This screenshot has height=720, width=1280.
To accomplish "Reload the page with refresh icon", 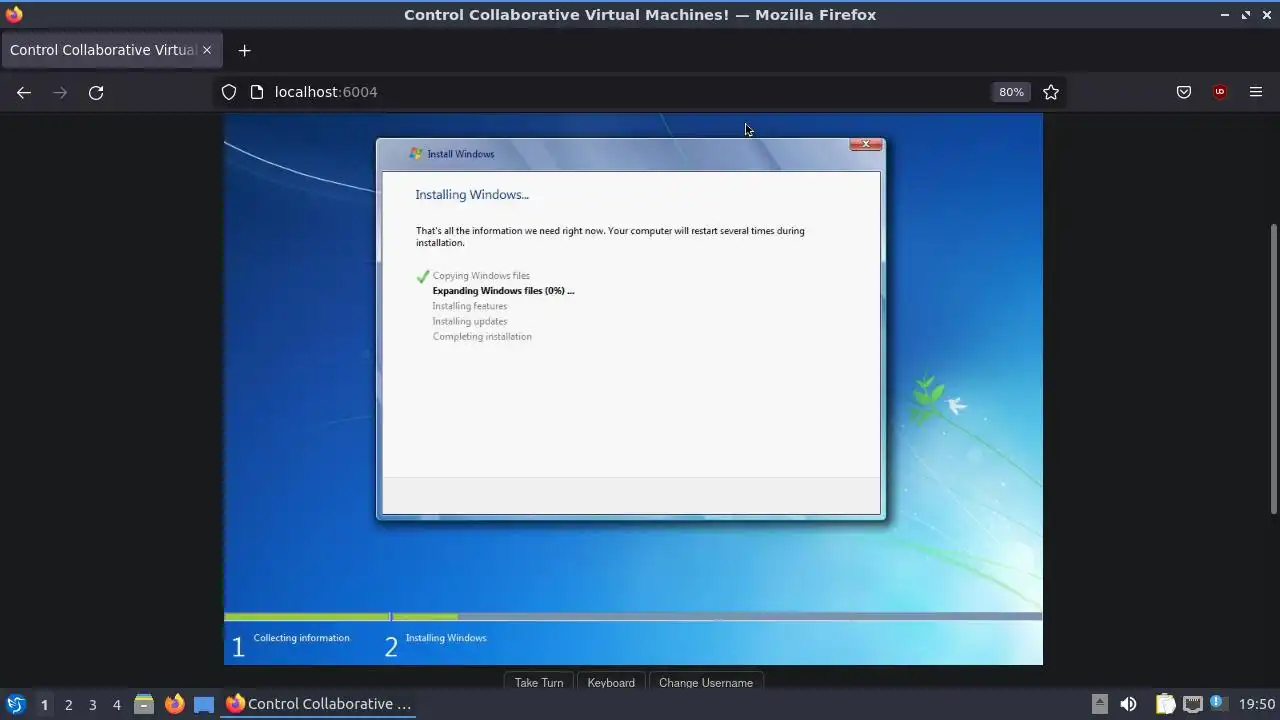I will point(96,92).
